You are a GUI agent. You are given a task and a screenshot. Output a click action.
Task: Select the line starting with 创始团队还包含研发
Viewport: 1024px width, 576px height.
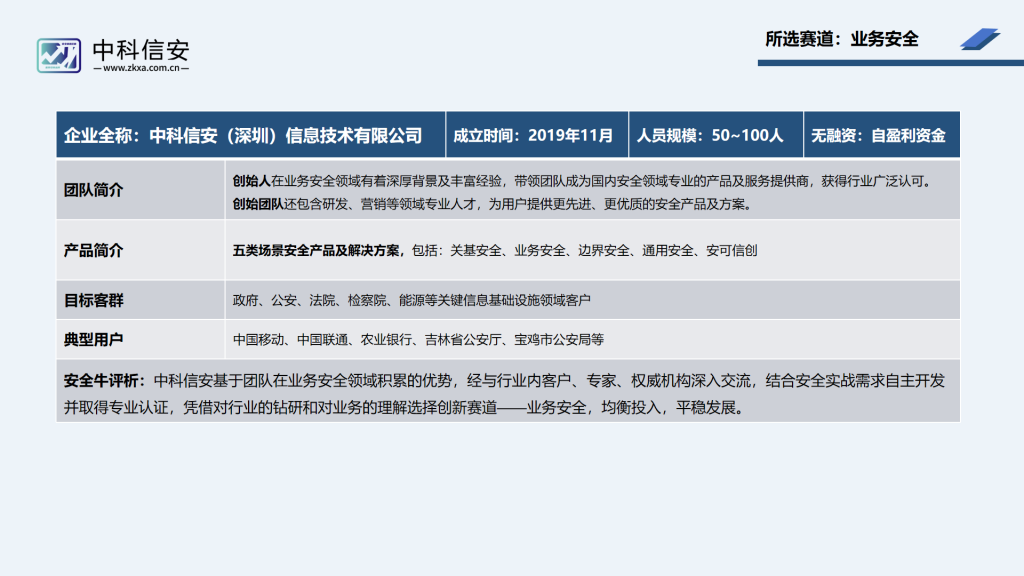click(x=494, y=204)
